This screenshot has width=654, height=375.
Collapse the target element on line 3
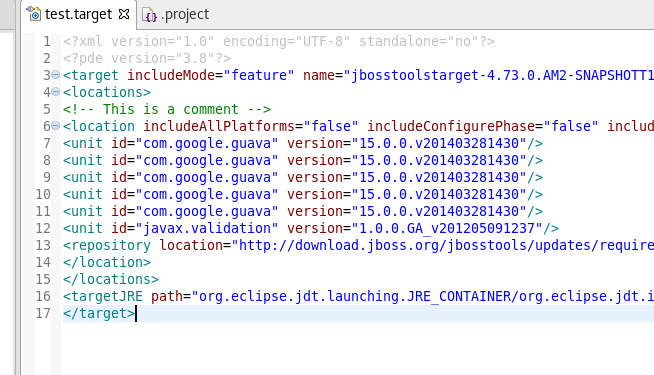(55, 76)
